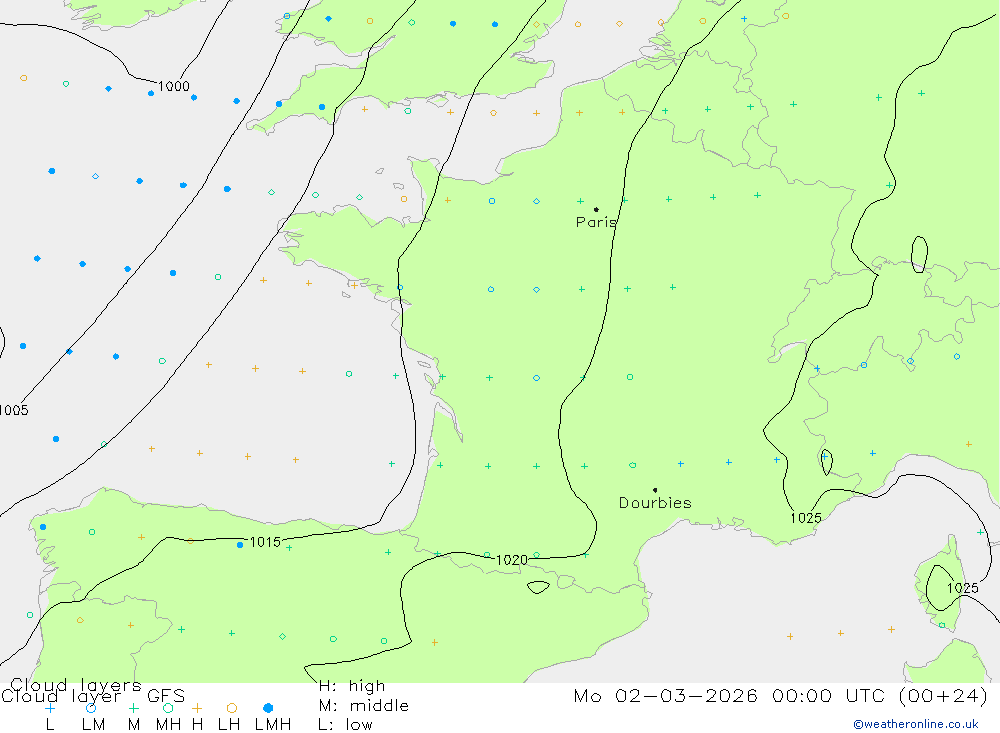The height and width of the screenshot is (733, 1000).
Task: Click the 'LMH' legend abbreviation label
Action: [273, 725]
